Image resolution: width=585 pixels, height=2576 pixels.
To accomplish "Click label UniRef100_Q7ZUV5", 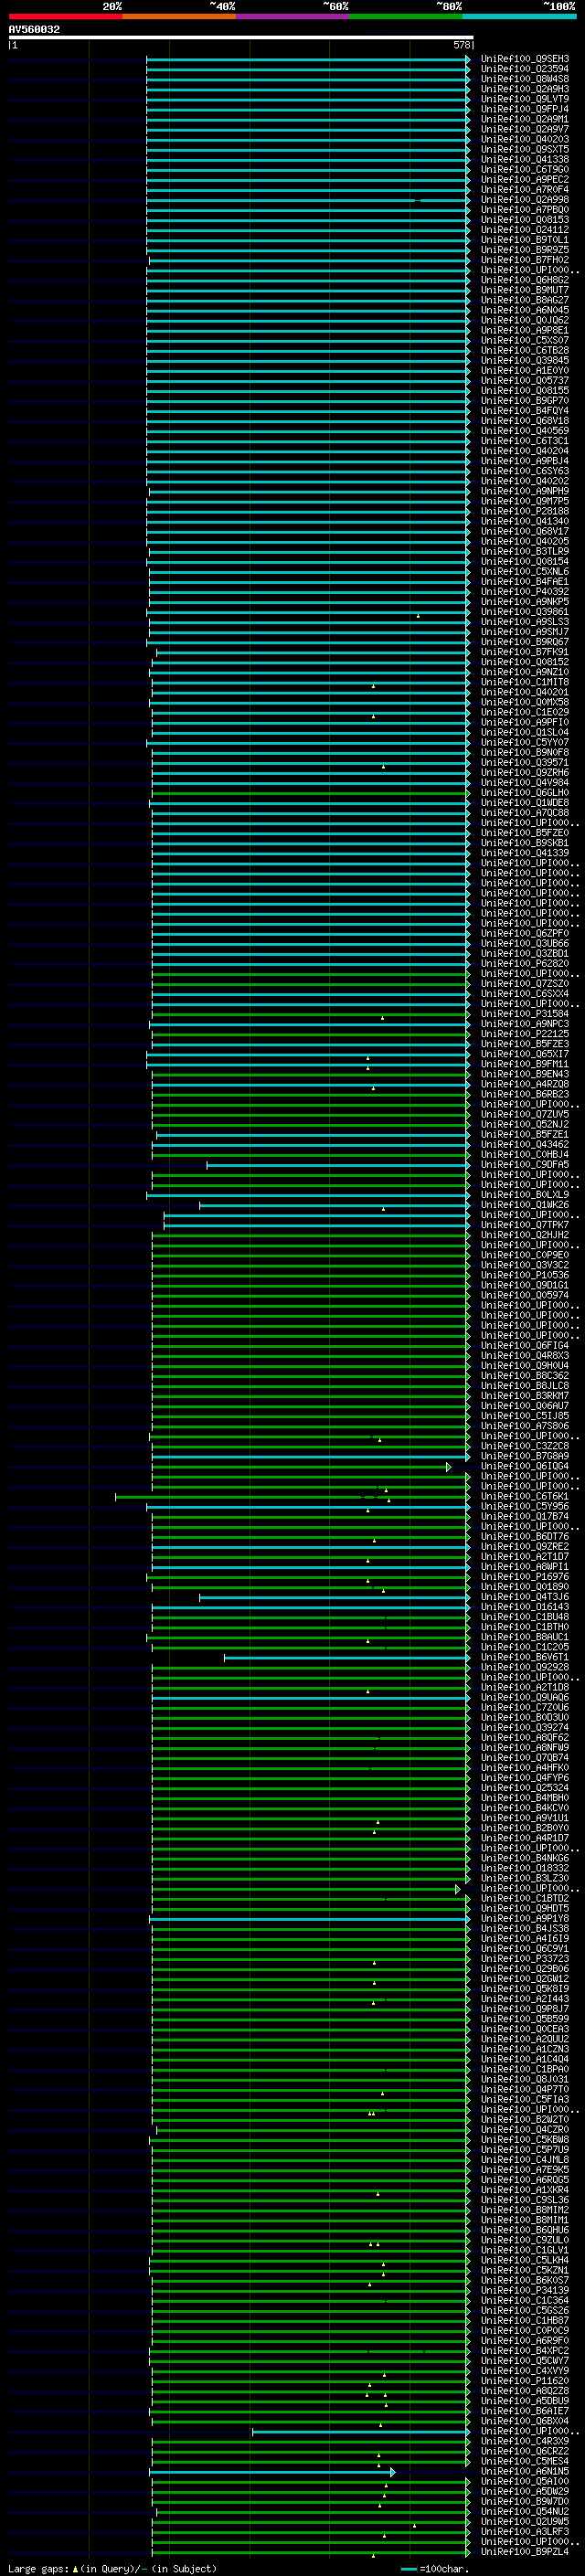I will pos(524,1115).
